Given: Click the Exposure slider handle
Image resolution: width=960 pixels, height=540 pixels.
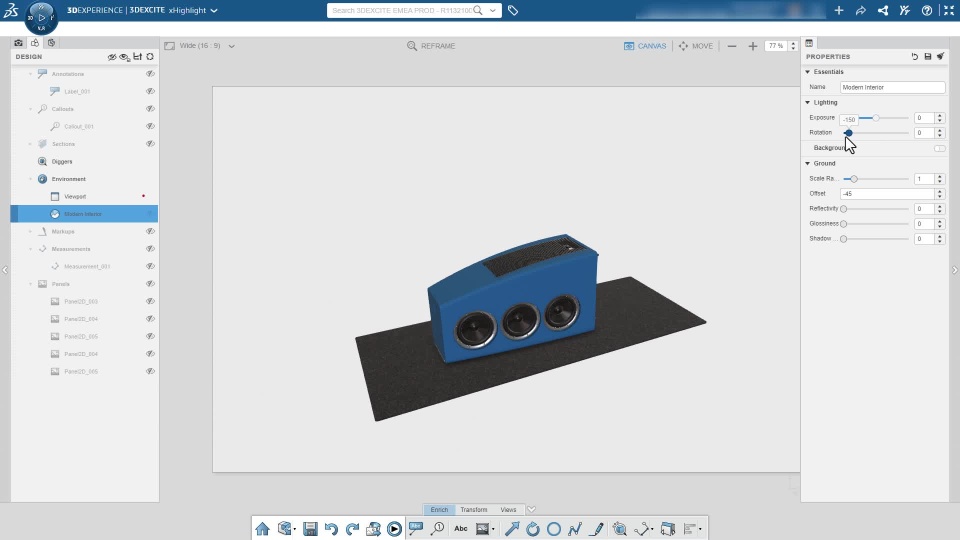Looking at the screenshot, I should [876, 118].
